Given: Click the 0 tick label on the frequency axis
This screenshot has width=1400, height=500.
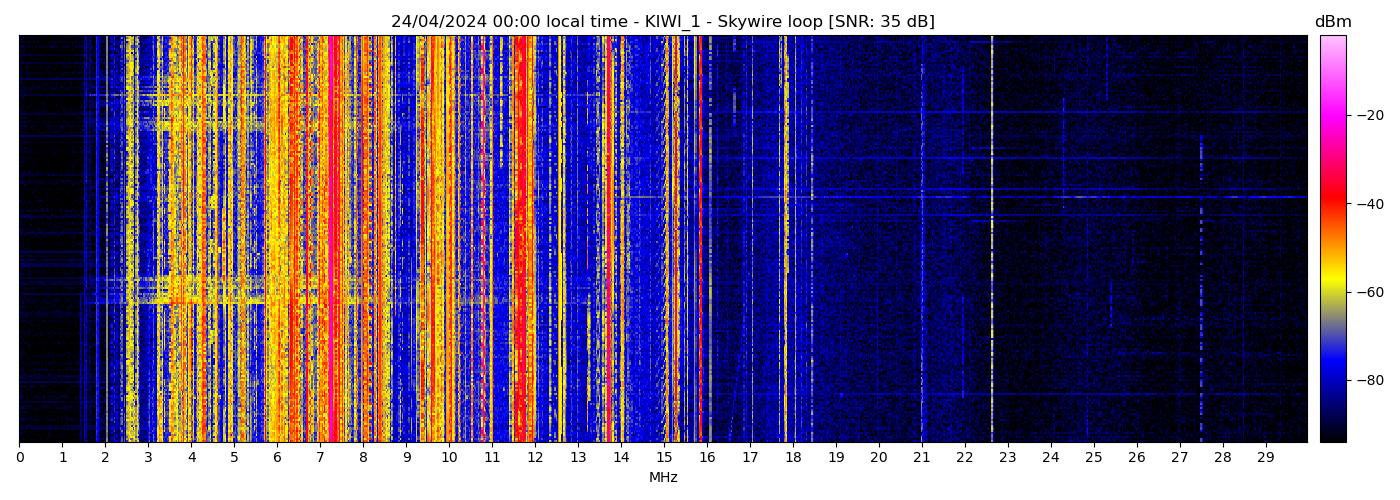Looking at the screenshot, I should click(x=19, y=457).
